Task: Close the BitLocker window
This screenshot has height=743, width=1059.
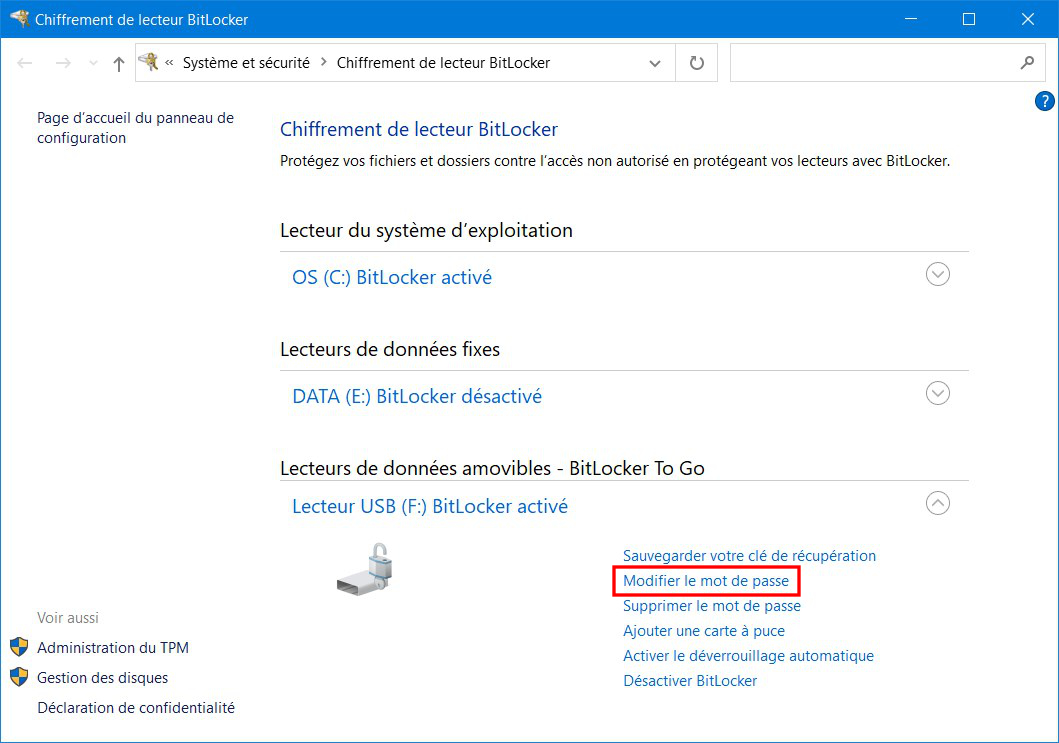Action: [1027, 19]
